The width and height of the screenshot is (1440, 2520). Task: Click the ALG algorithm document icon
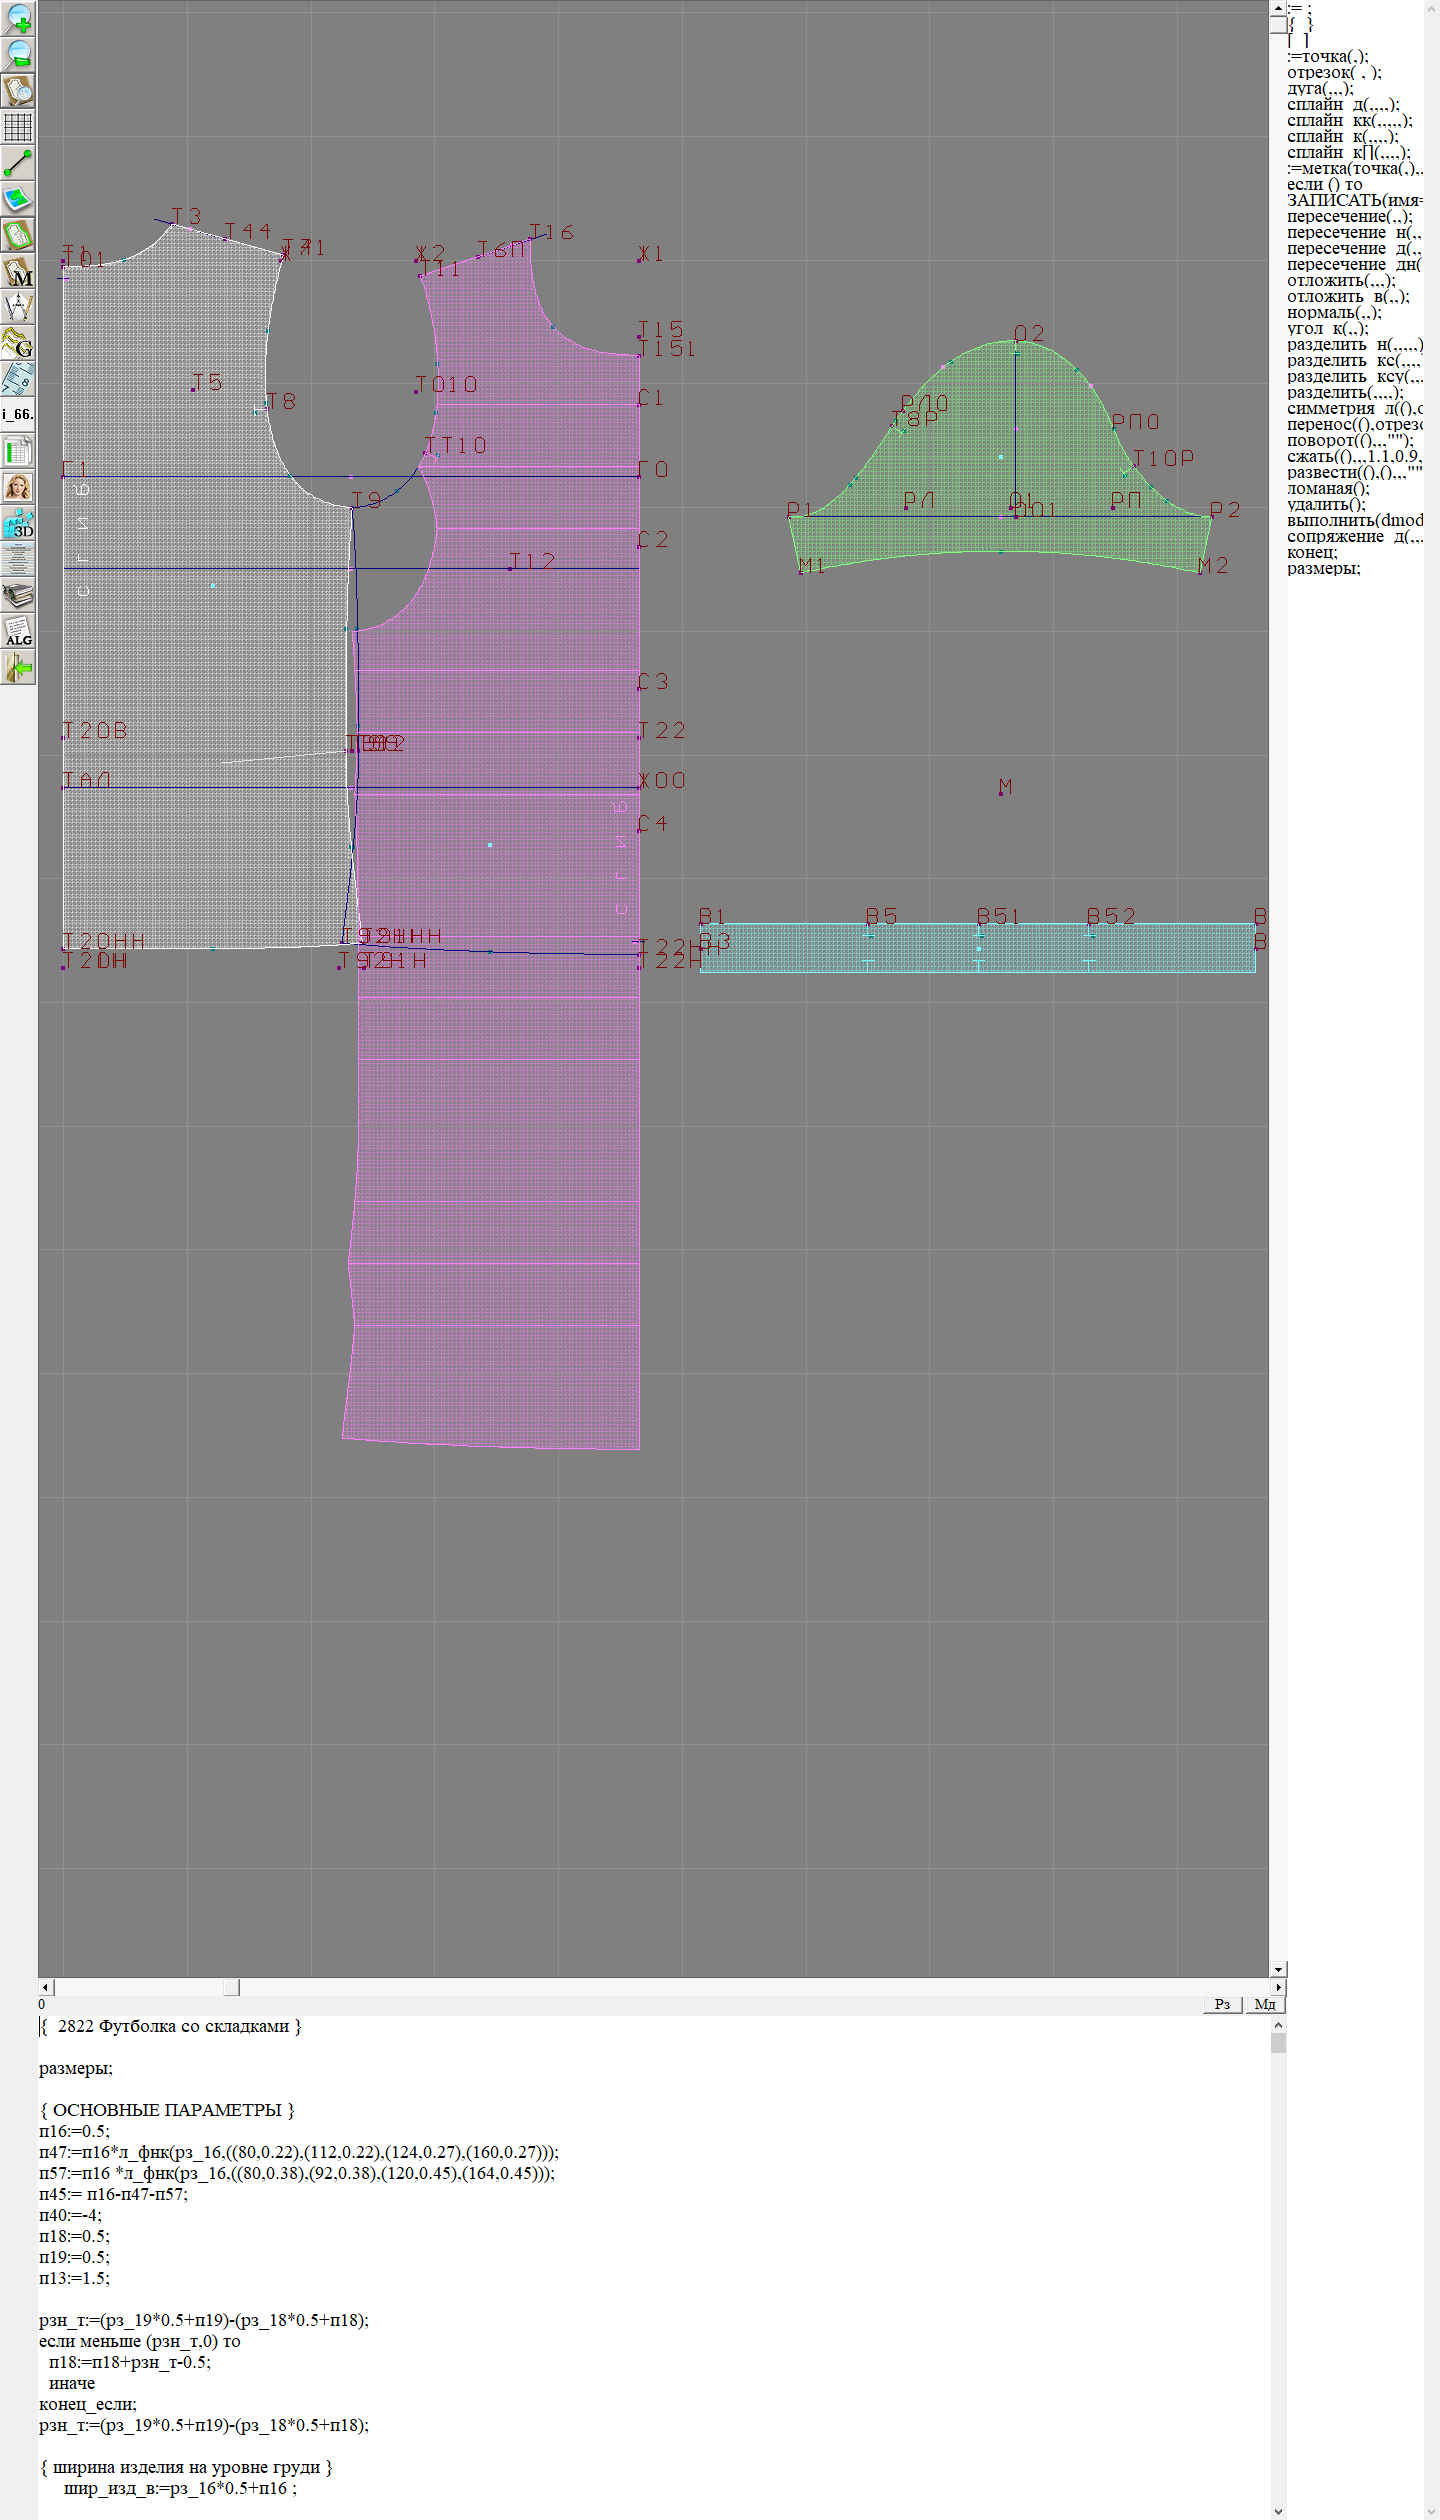18,631
